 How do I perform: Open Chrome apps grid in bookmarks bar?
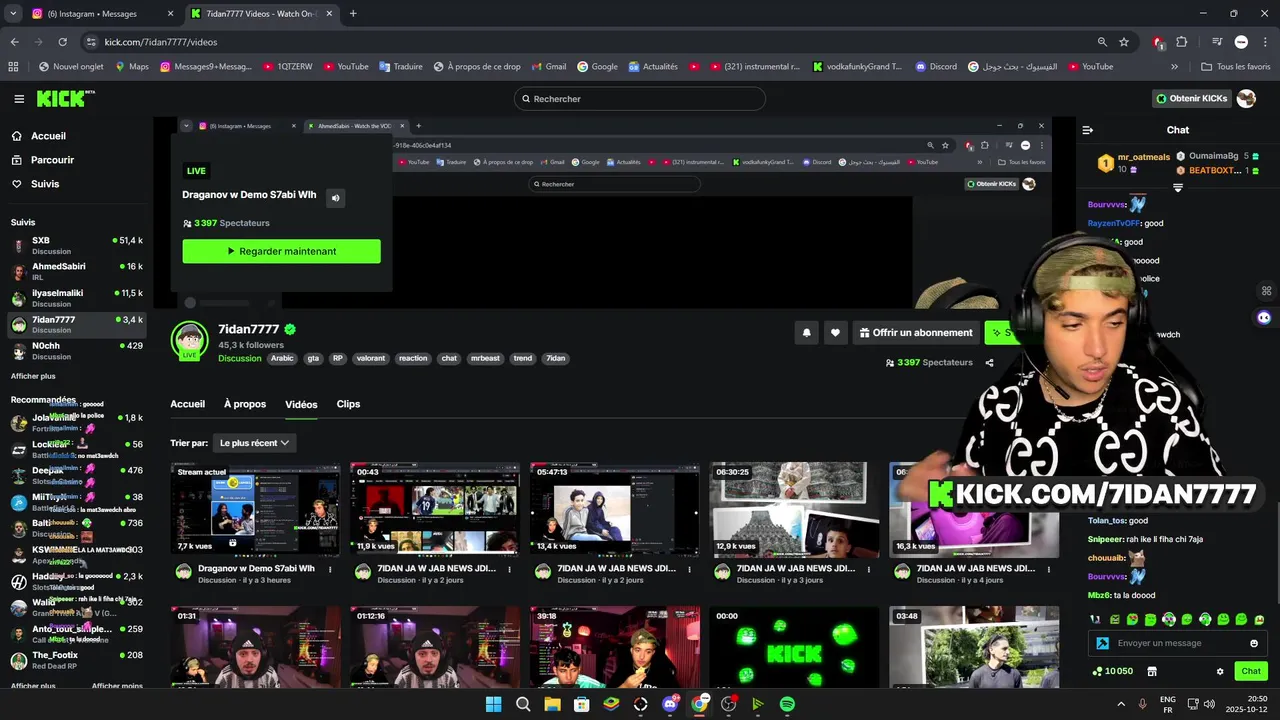pyautogui.click(x=13, y=67)
